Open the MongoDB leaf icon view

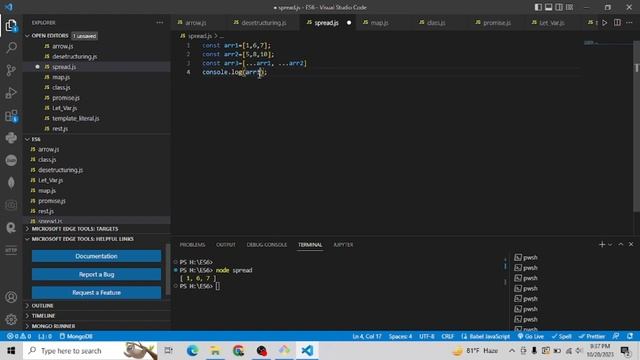[x=11, y=182]
